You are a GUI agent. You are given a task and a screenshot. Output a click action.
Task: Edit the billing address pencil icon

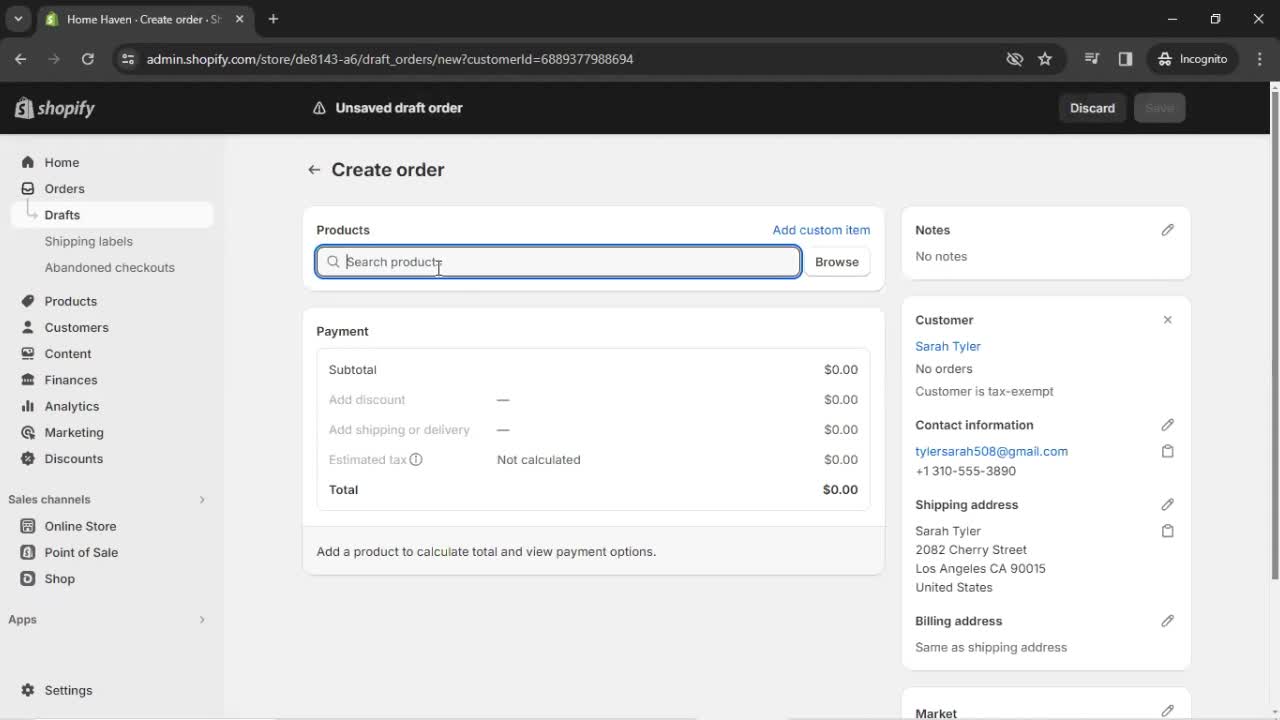click(1167, 621)
